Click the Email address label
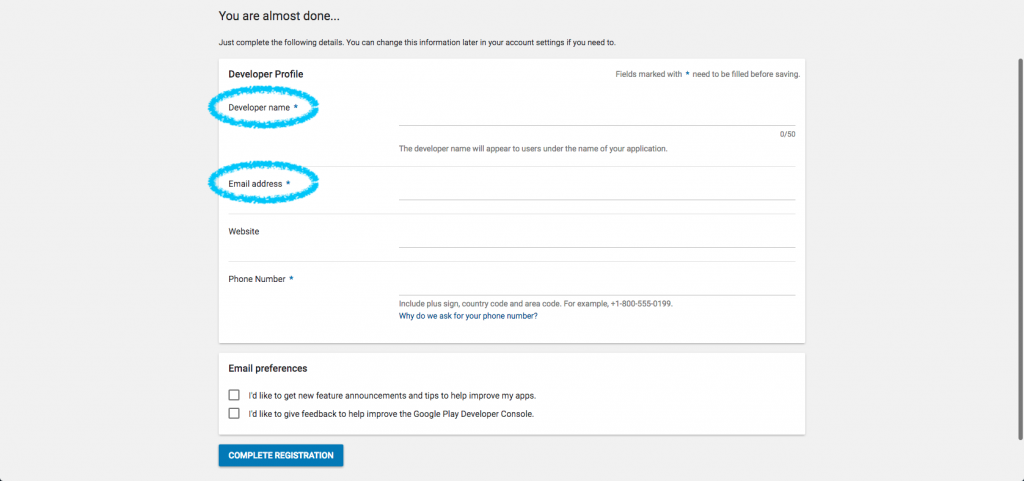Screen dimensions: 1024x481 [255, 184]
